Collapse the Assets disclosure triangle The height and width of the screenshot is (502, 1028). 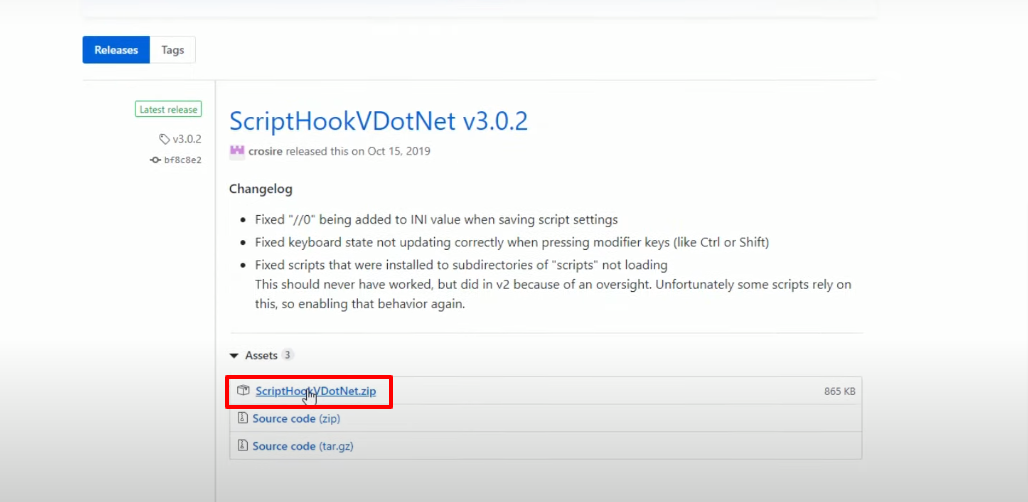(x=233, y=355)
